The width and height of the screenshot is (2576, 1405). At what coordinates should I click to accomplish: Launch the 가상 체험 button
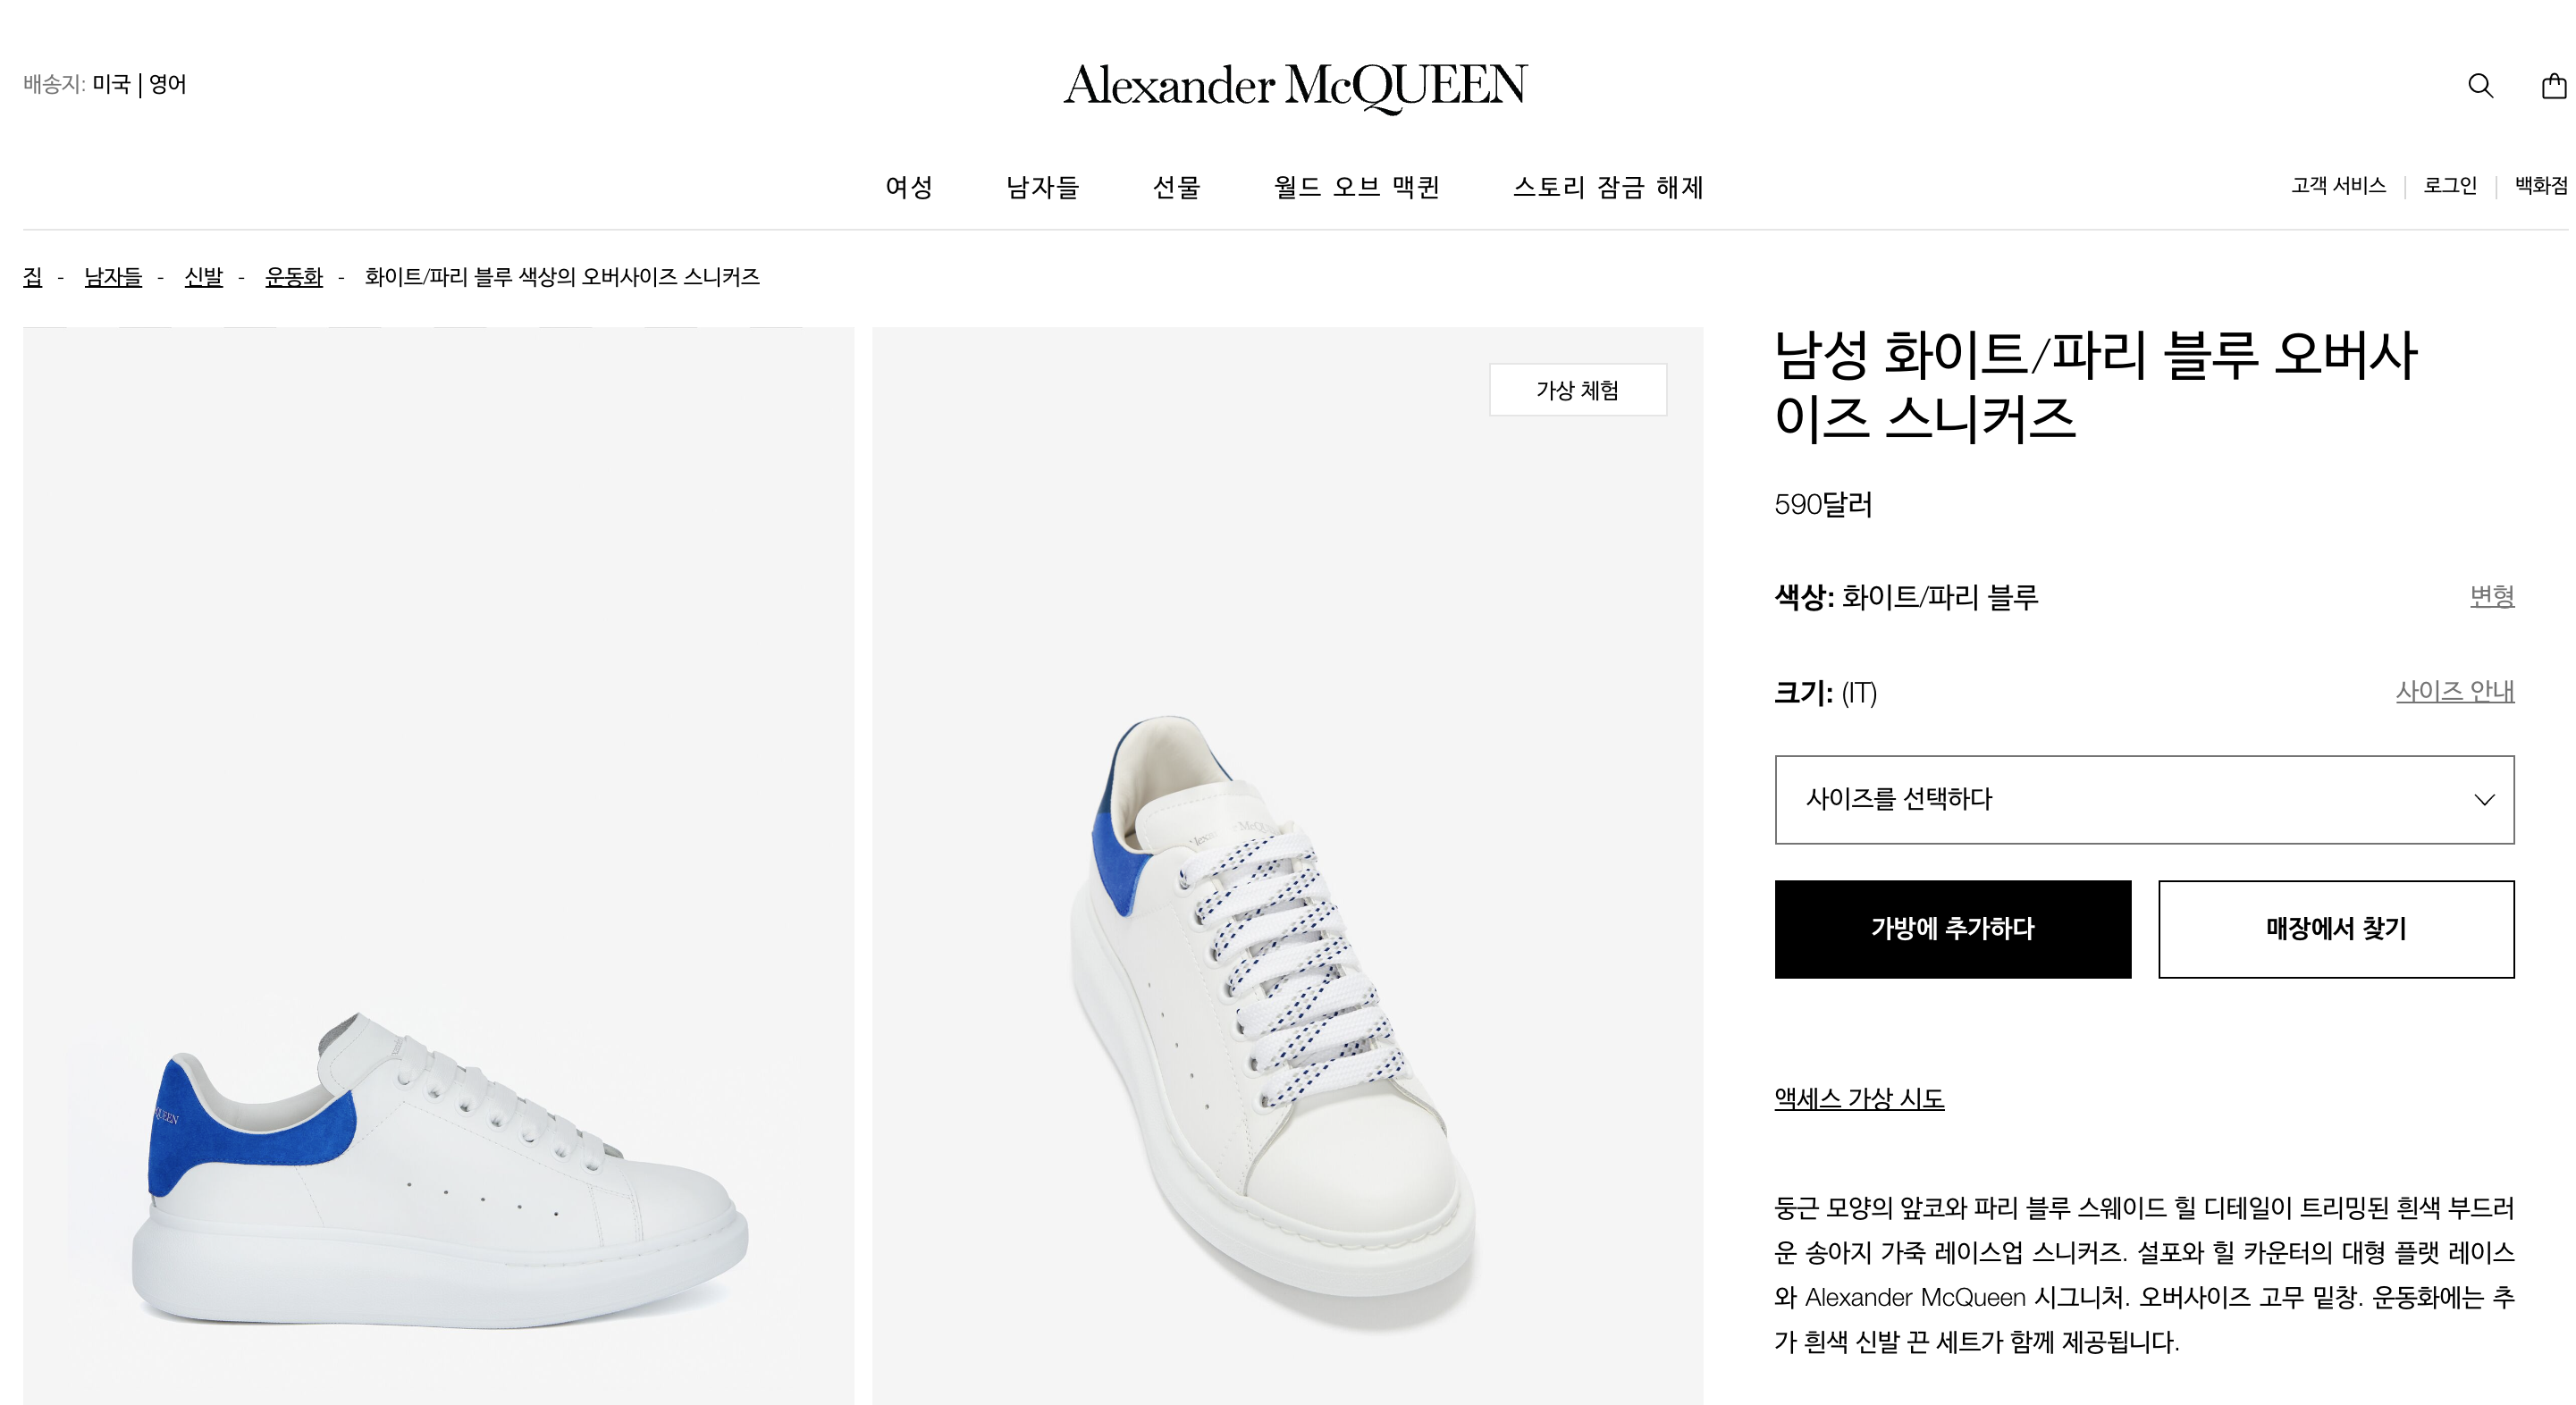(1577, 390)
